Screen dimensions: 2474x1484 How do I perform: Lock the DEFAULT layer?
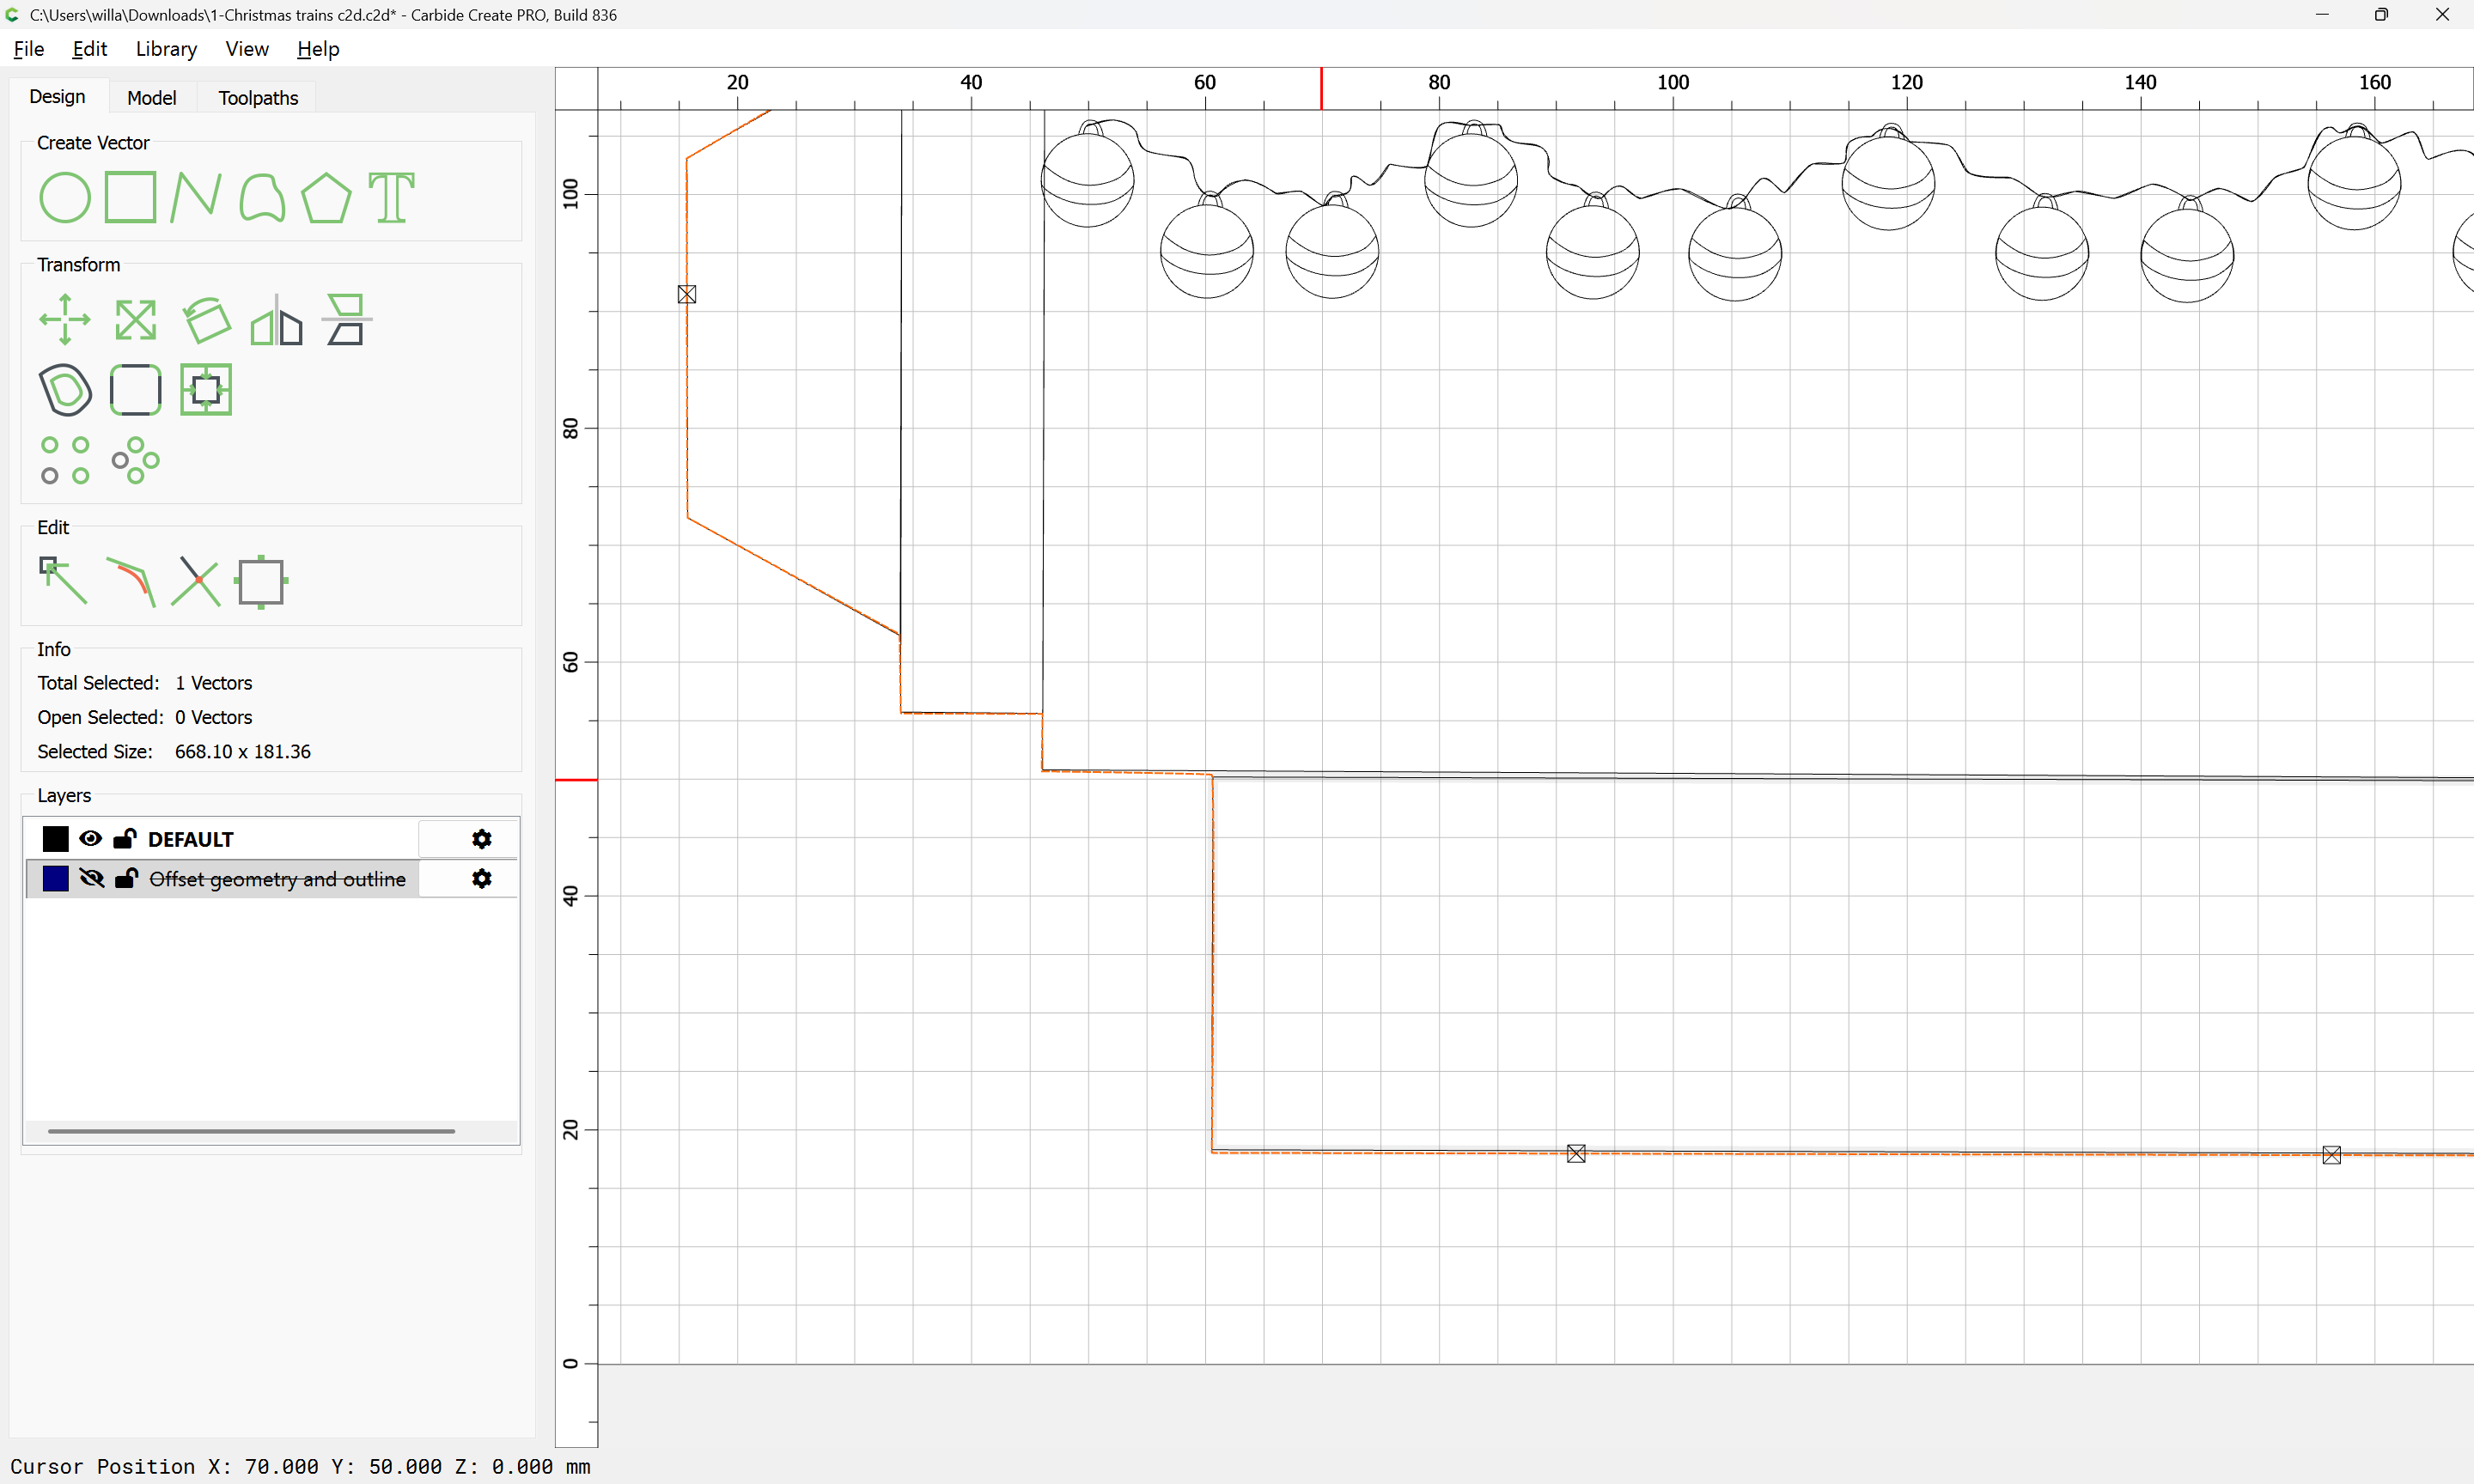[125, 839]
